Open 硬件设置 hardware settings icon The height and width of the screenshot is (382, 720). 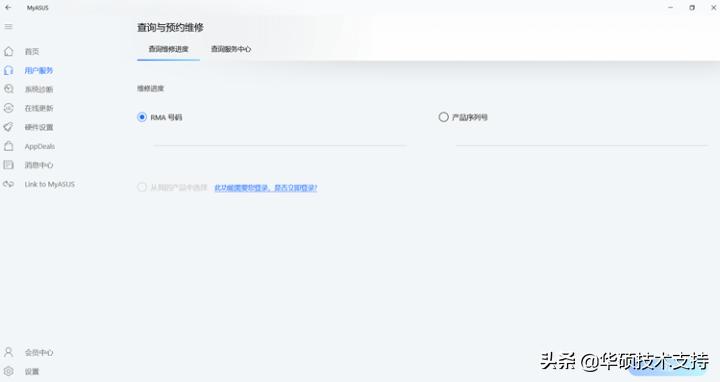[9, 127]
